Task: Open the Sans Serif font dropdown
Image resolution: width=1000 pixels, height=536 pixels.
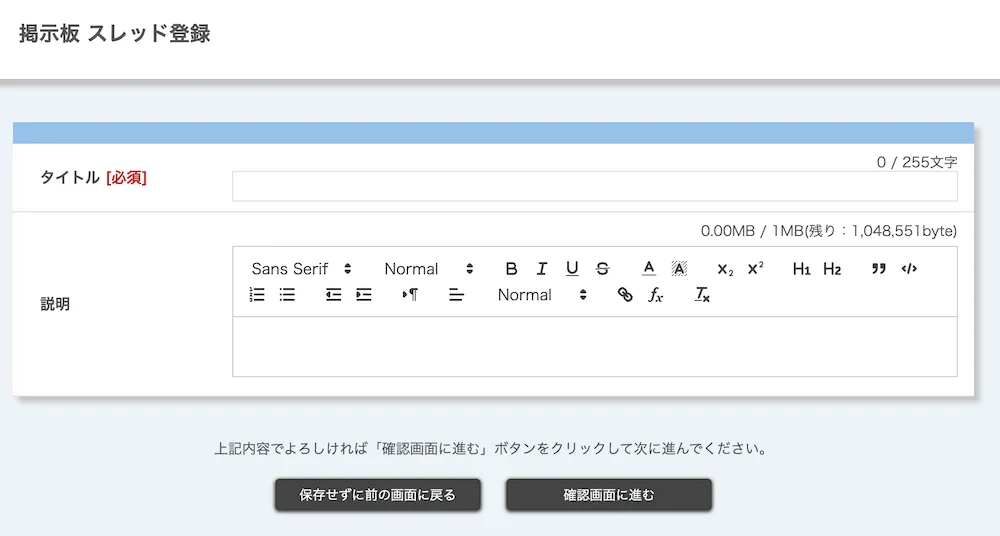Action: tap(302, 269)
